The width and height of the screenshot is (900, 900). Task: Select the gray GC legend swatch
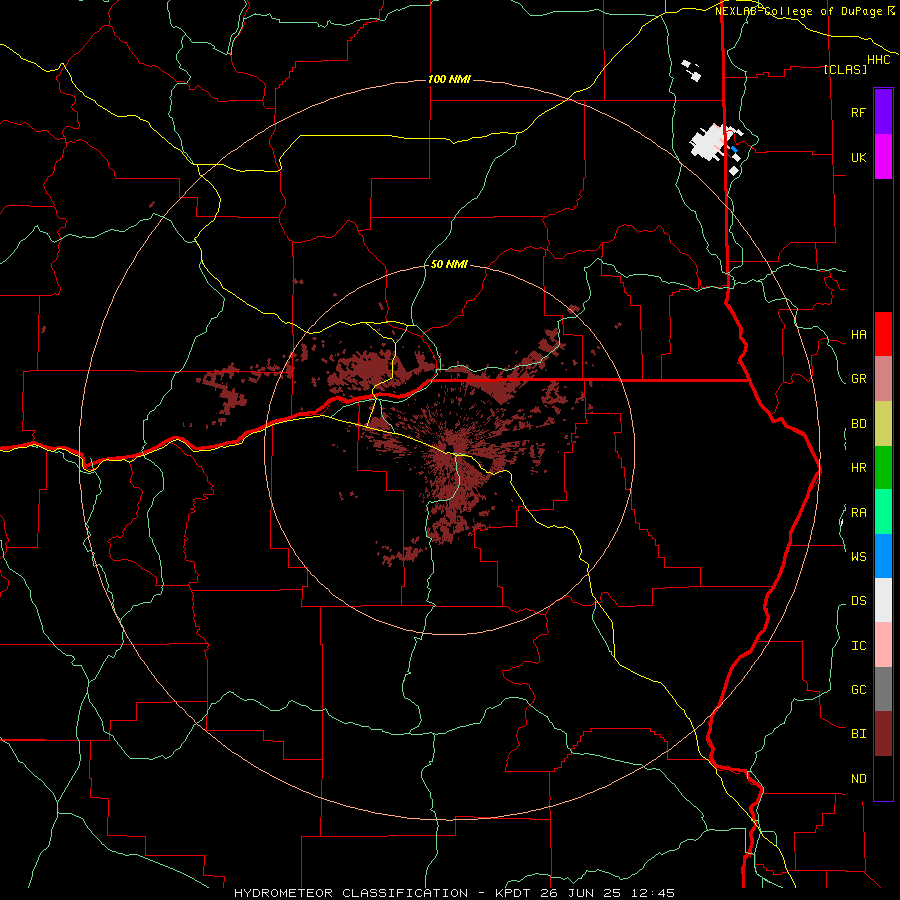[x=883, y=689]
